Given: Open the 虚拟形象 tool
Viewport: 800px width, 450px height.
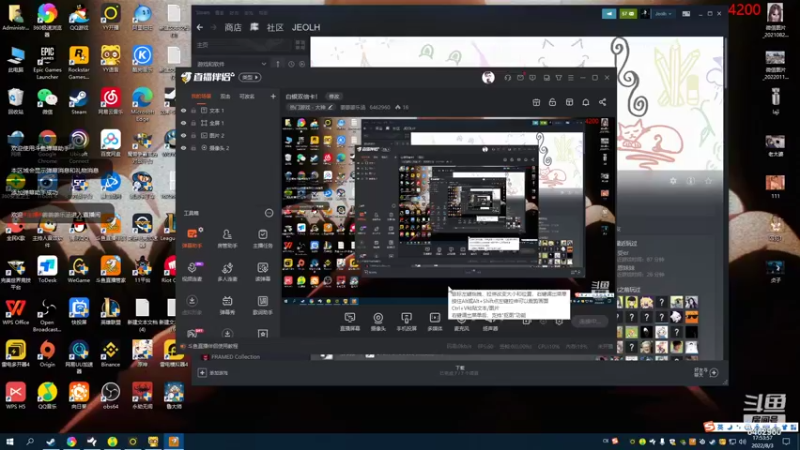Looking at the screenshot, I should click(192, 305).
